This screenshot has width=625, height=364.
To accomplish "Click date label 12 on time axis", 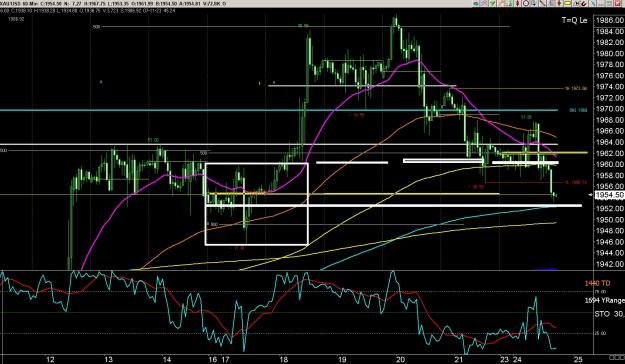I will coord(50,359).
